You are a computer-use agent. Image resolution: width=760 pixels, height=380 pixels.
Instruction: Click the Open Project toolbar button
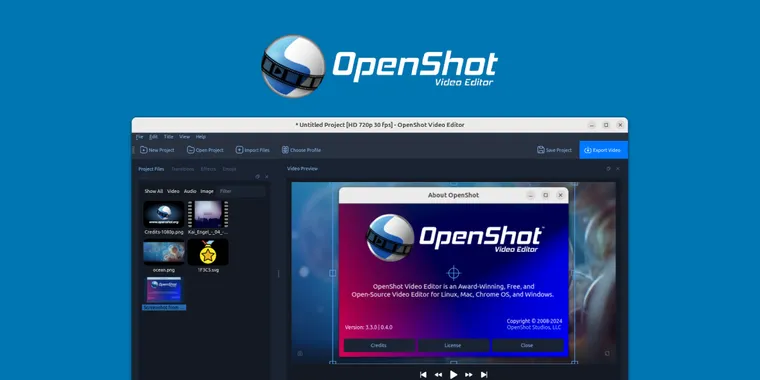pos(205,150)
